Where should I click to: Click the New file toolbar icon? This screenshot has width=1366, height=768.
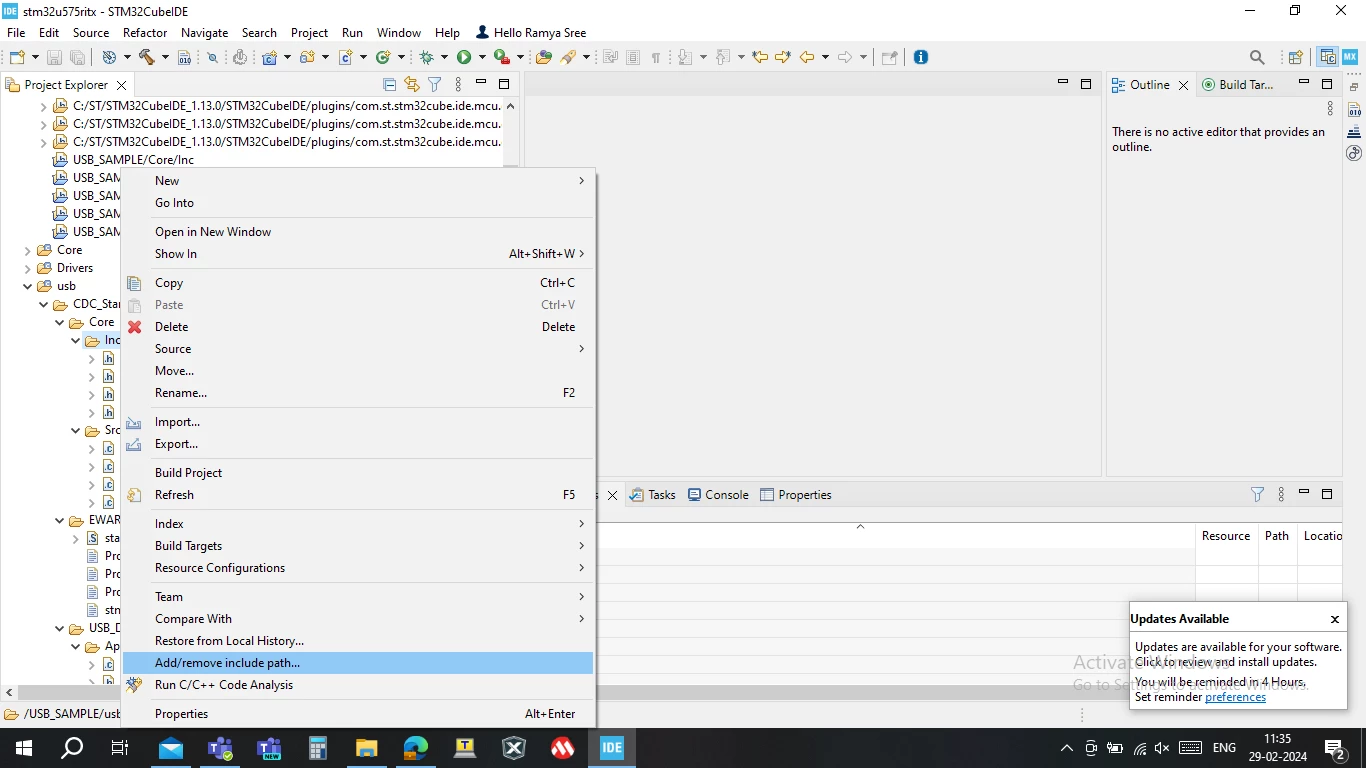tap(17, 57)
